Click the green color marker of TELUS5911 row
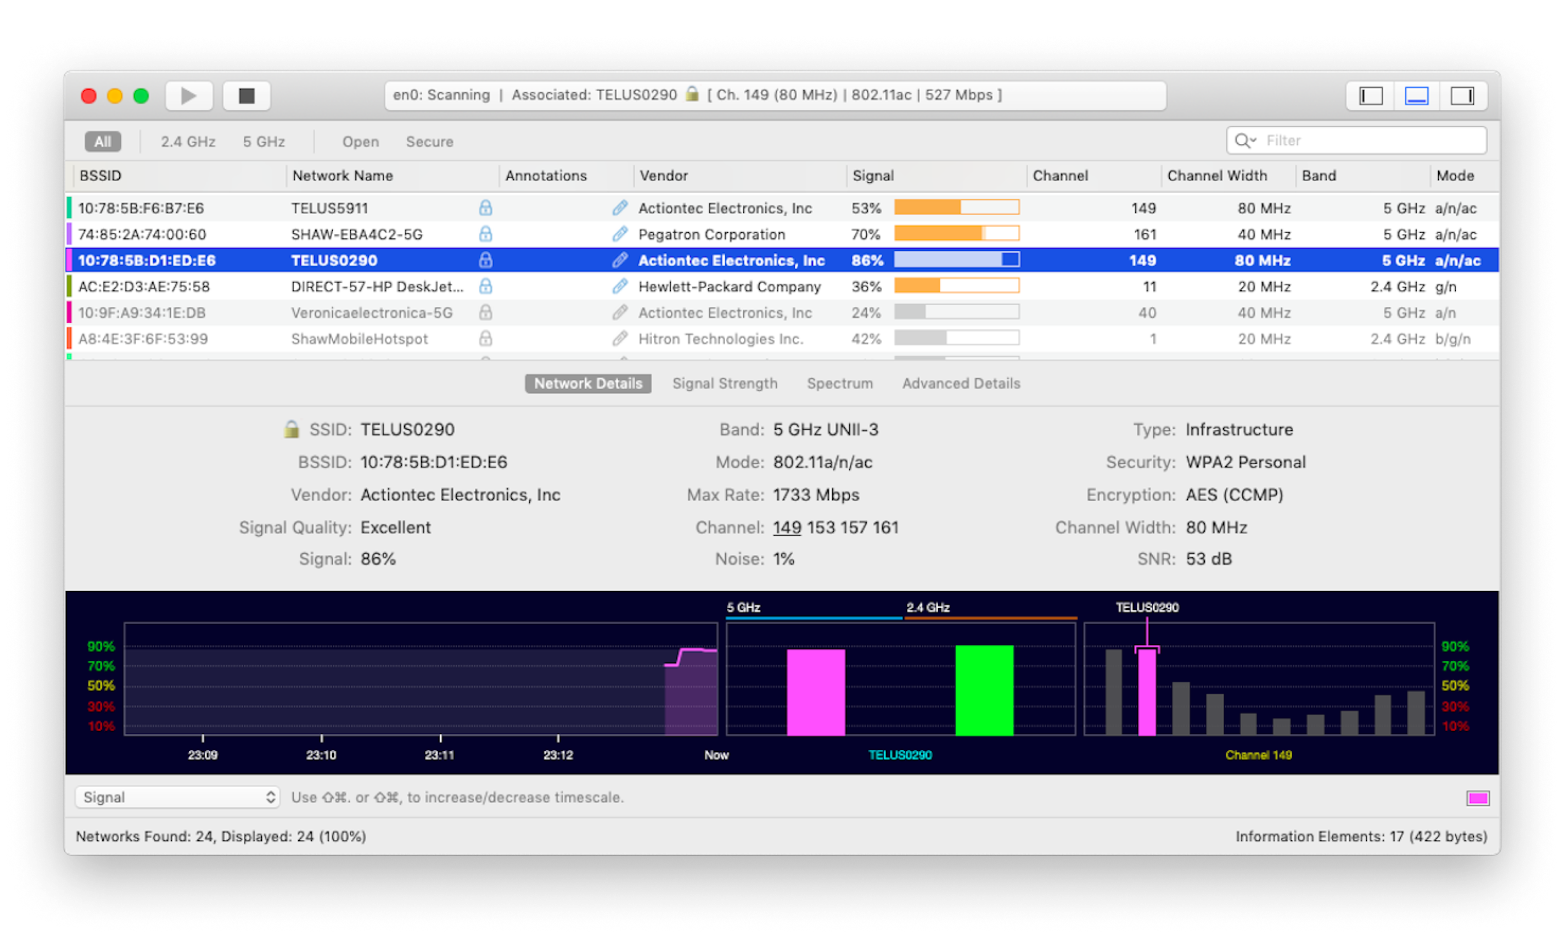 click(69, 208)
